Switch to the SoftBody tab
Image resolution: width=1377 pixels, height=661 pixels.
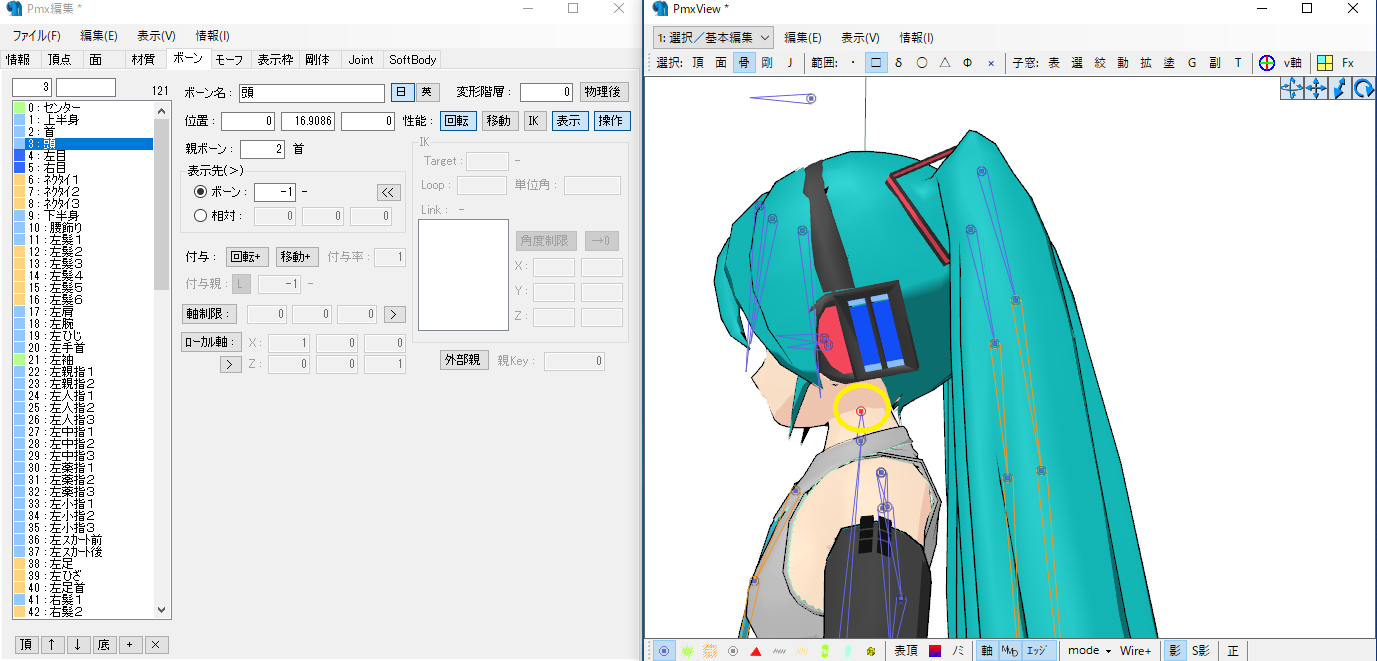(412, 60)
